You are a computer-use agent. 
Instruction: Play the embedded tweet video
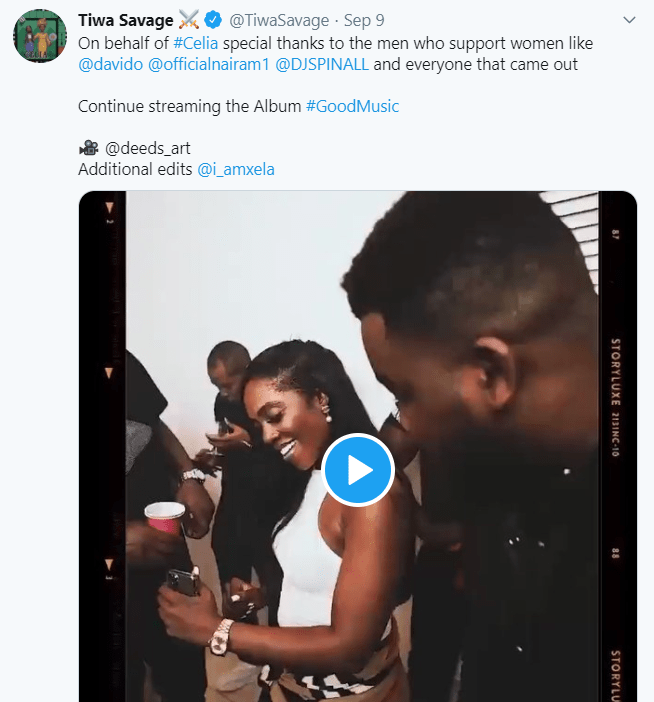point(358,470)
